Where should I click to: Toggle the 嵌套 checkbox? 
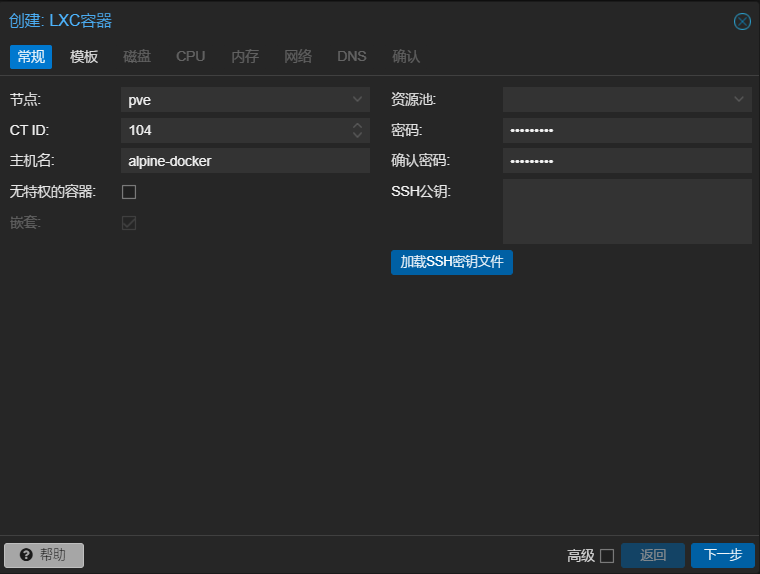(129, 222)
